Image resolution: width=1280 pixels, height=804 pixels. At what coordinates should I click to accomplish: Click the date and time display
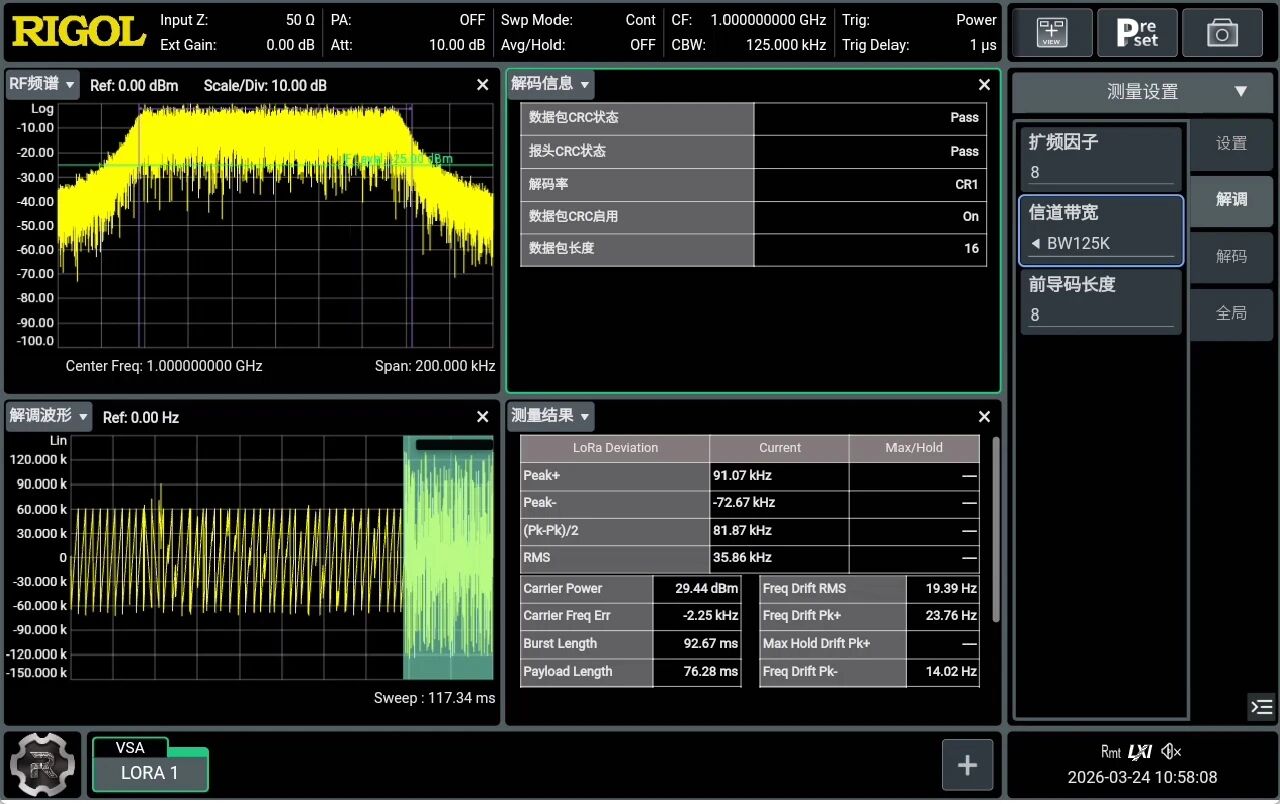tap(1142, 777)
